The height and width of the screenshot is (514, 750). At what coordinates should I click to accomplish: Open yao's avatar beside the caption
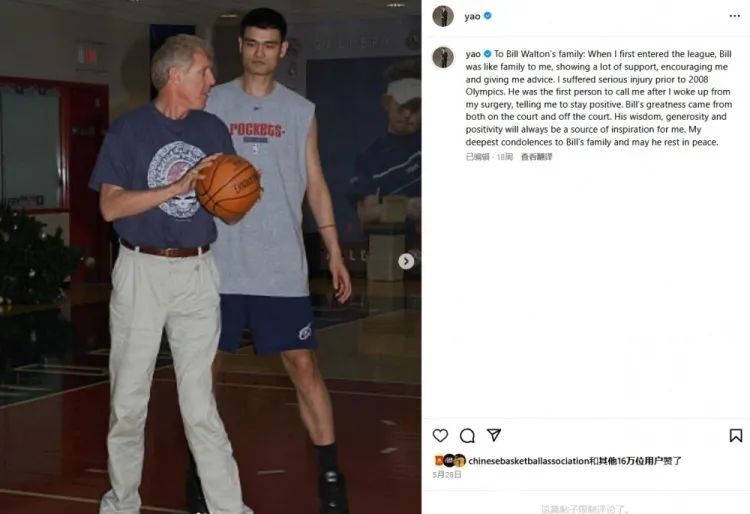click(443, 57)
